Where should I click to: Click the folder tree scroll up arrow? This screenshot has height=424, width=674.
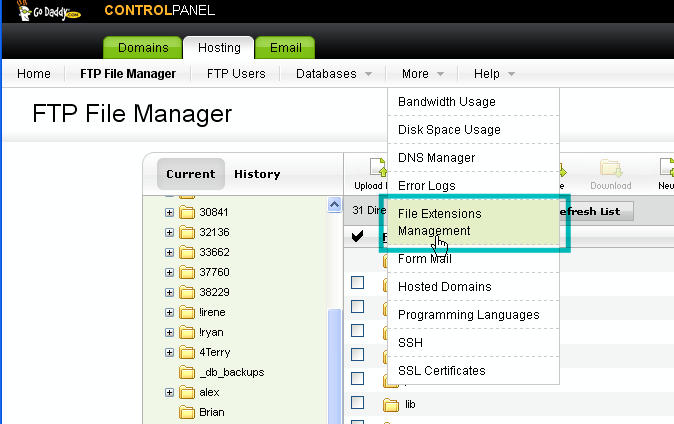[335, 205]
